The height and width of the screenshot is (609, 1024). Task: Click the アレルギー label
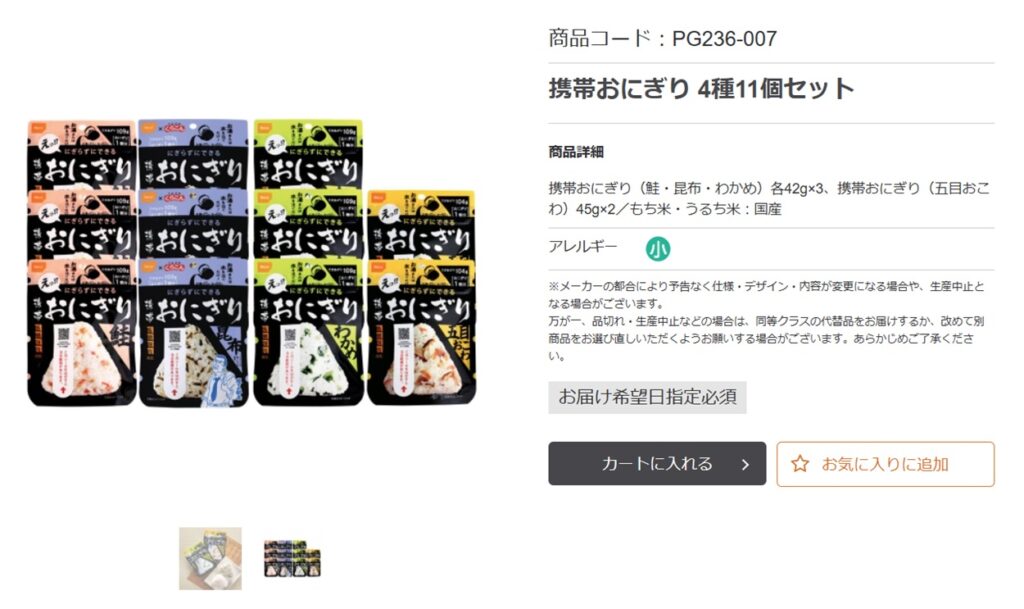tap(583, 247)
